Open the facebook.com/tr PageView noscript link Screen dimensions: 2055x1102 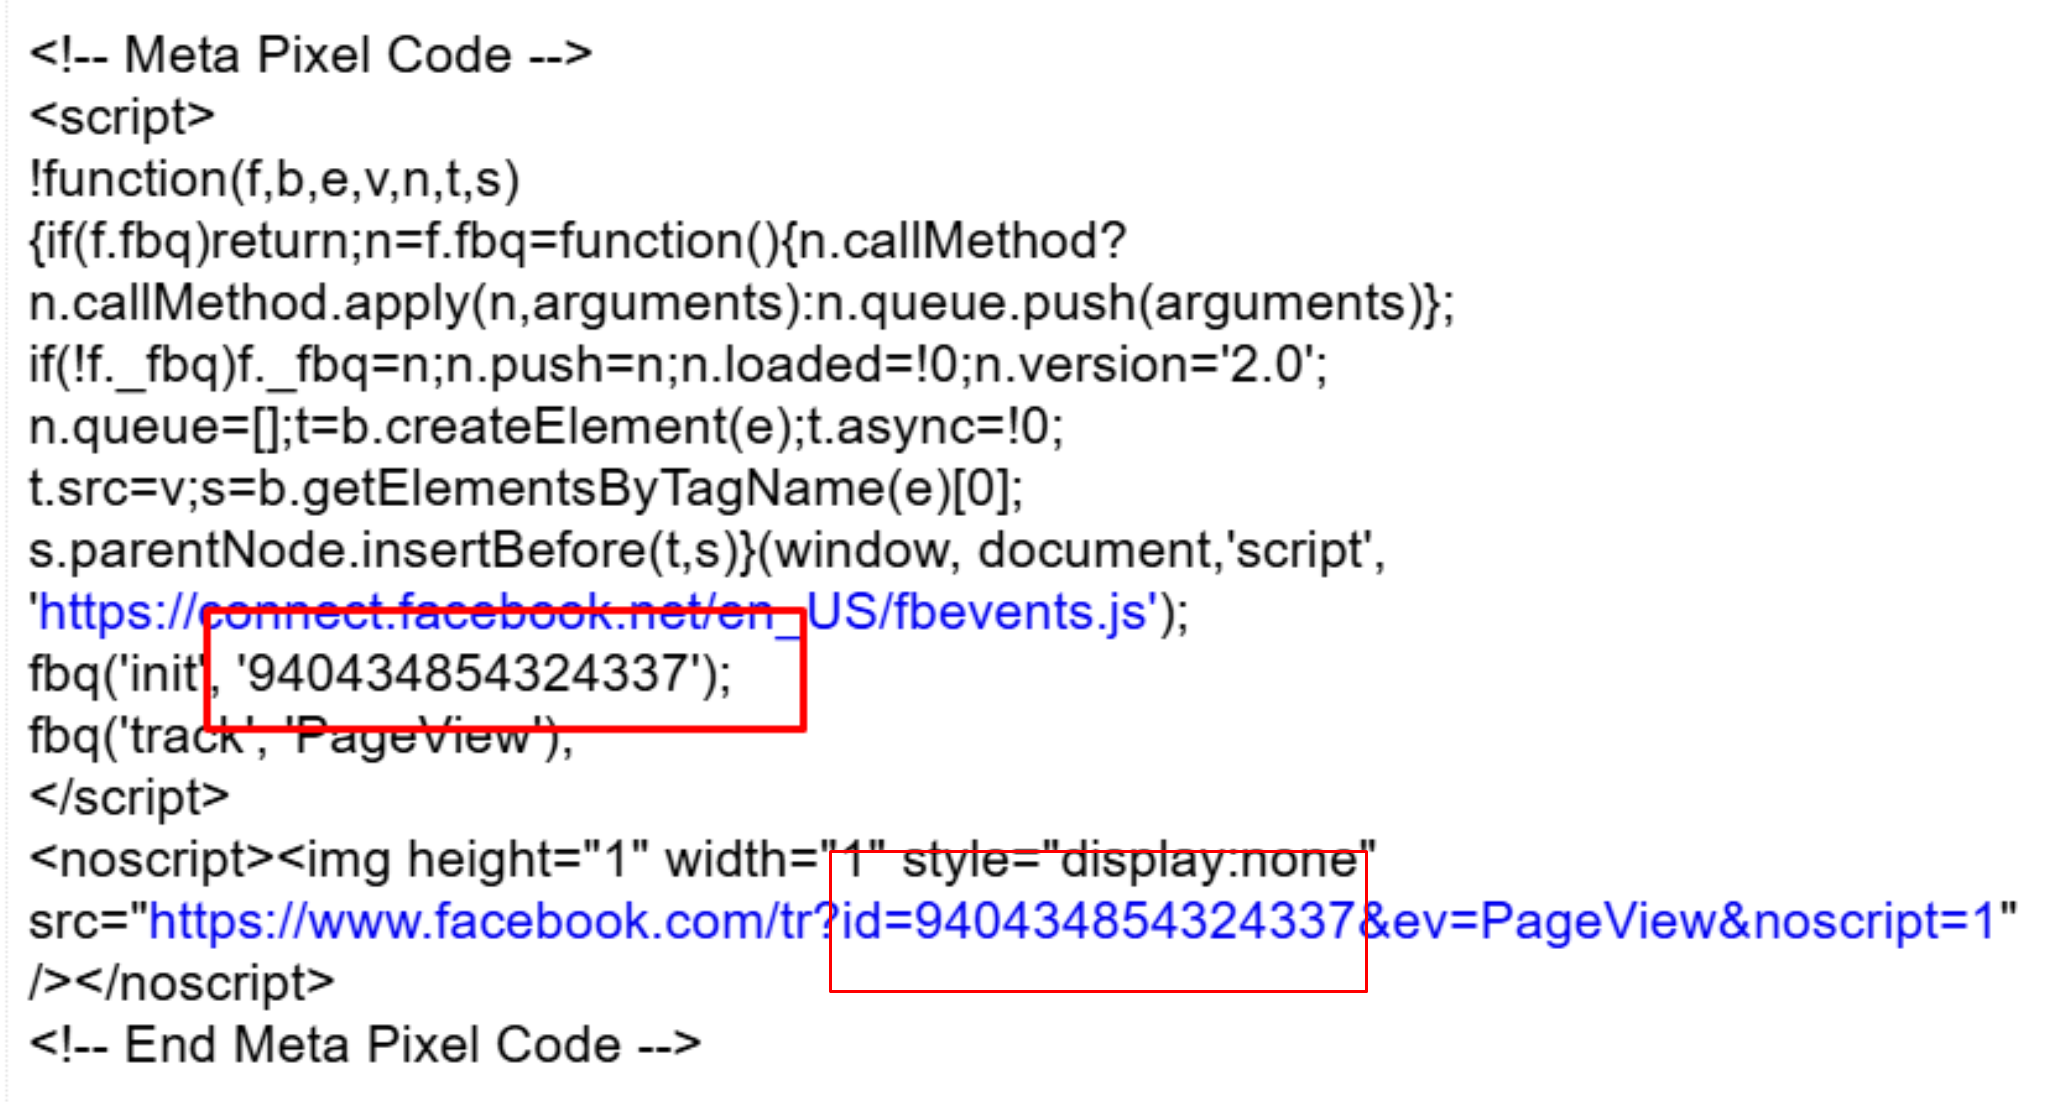click(x=1072, y=921)
